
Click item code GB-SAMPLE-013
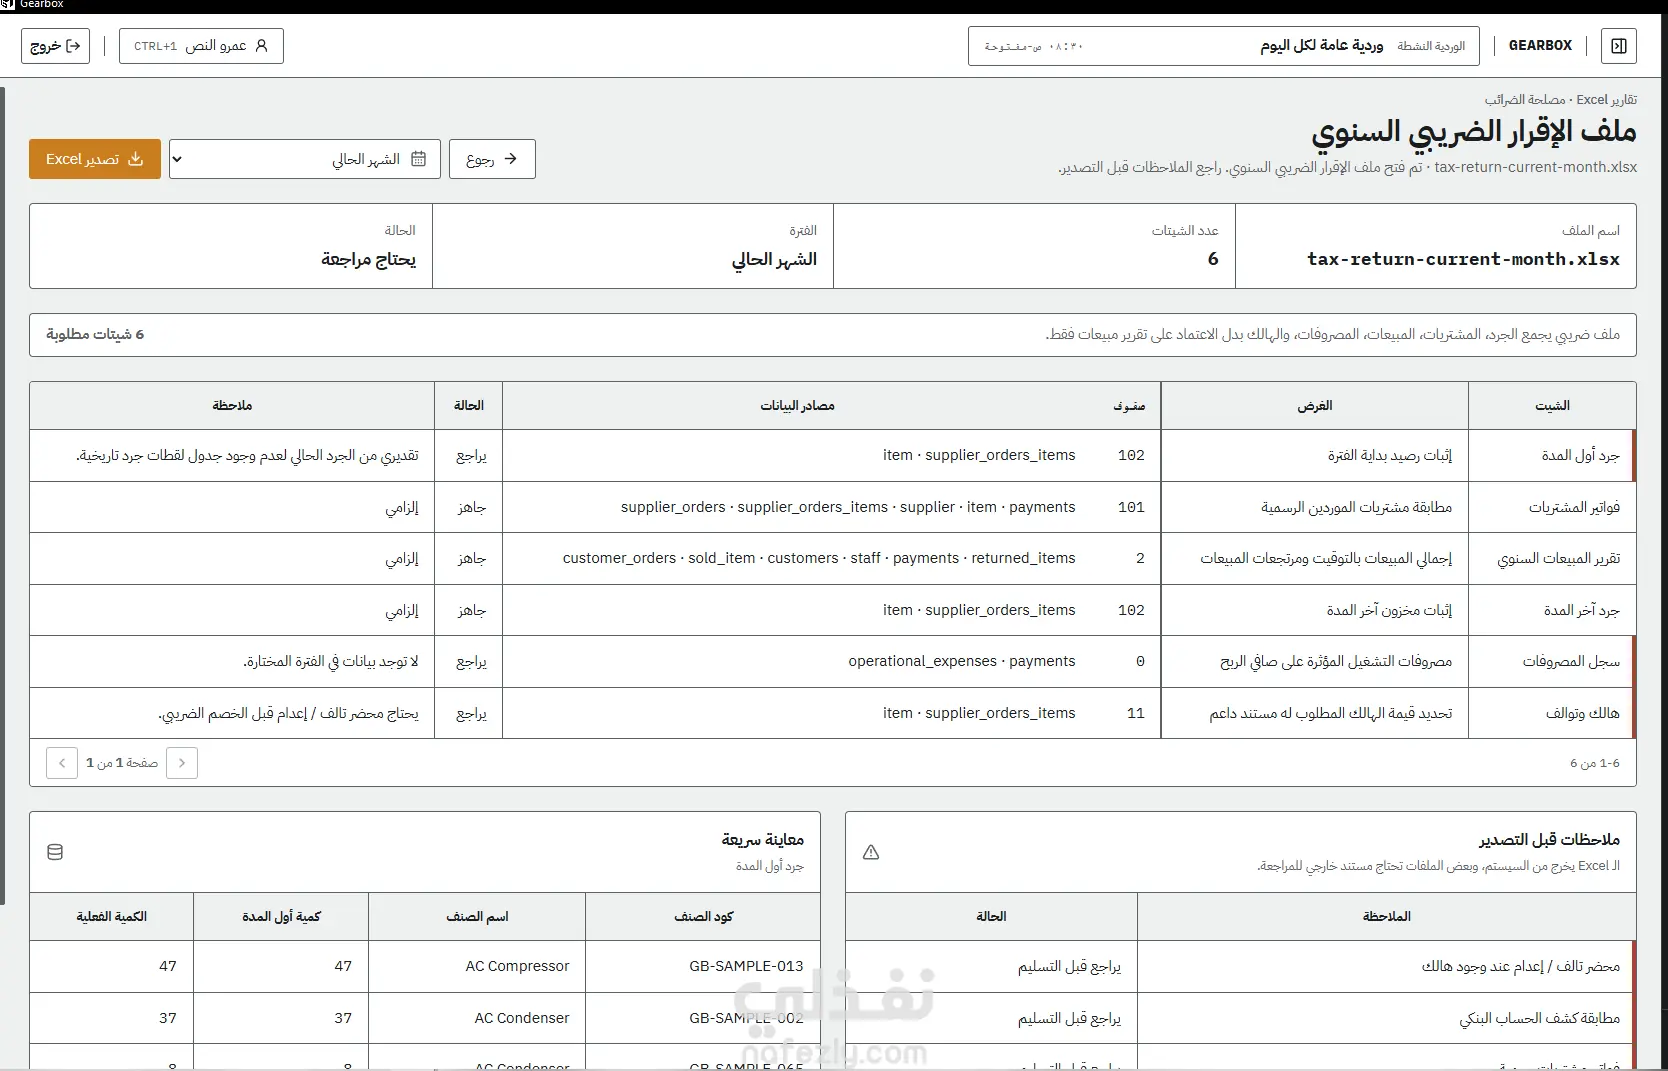point(746,967)
